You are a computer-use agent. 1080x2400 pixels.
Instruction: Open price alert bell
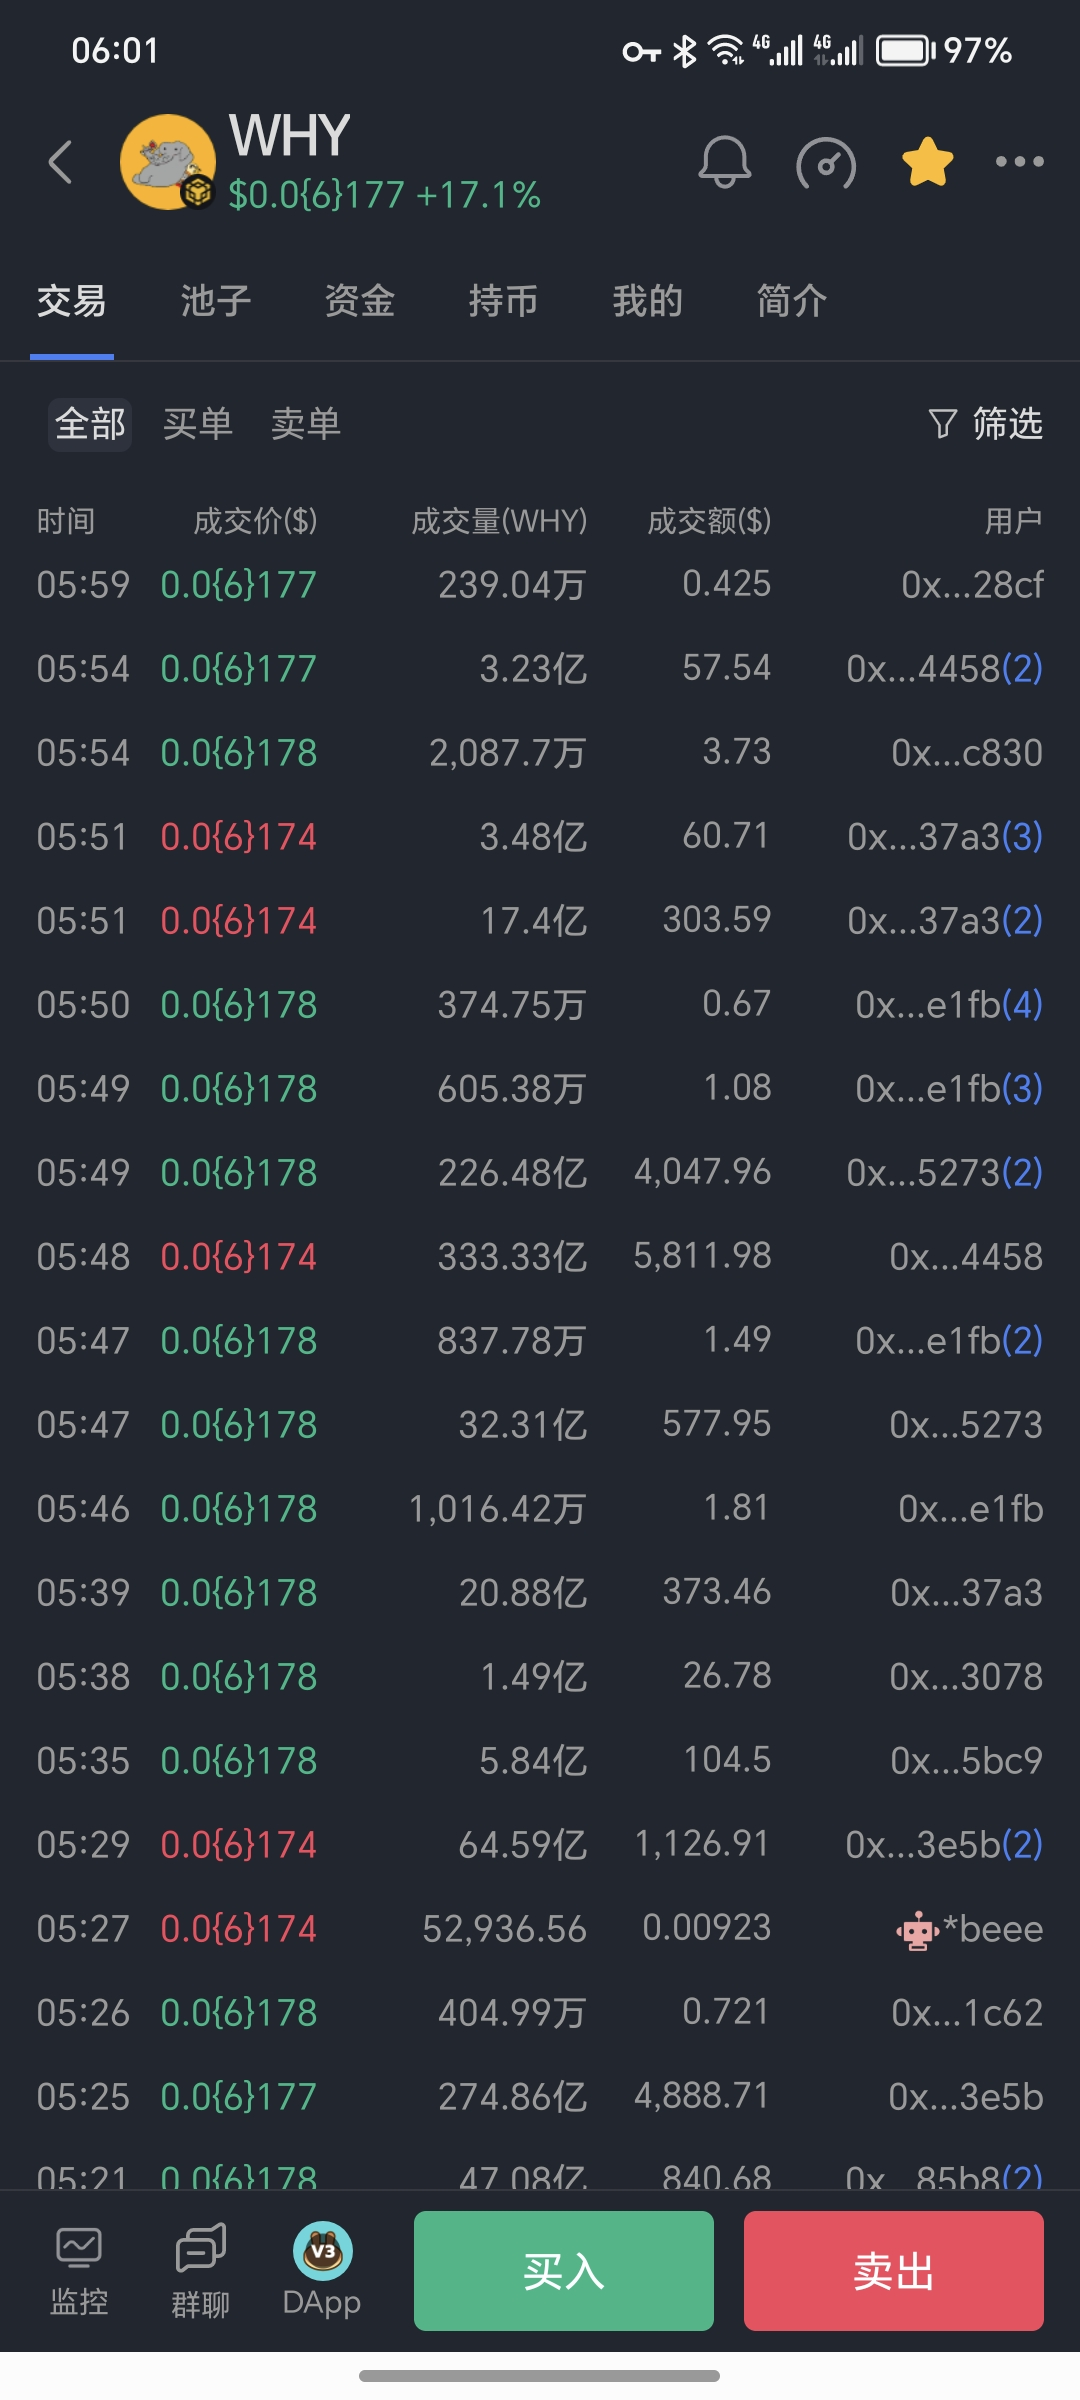(x=724, y=162)
